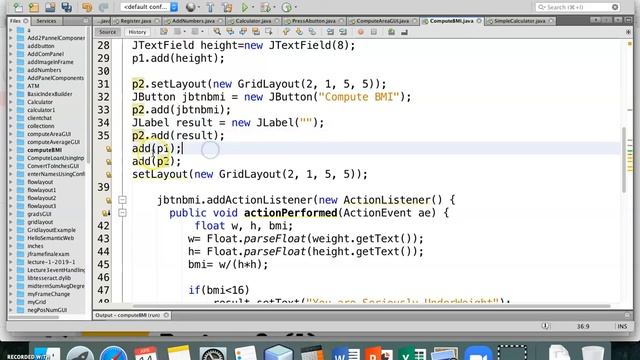Click the New File toolbar icon
Viewport: 640px width, 360px height.
[18, 7]
